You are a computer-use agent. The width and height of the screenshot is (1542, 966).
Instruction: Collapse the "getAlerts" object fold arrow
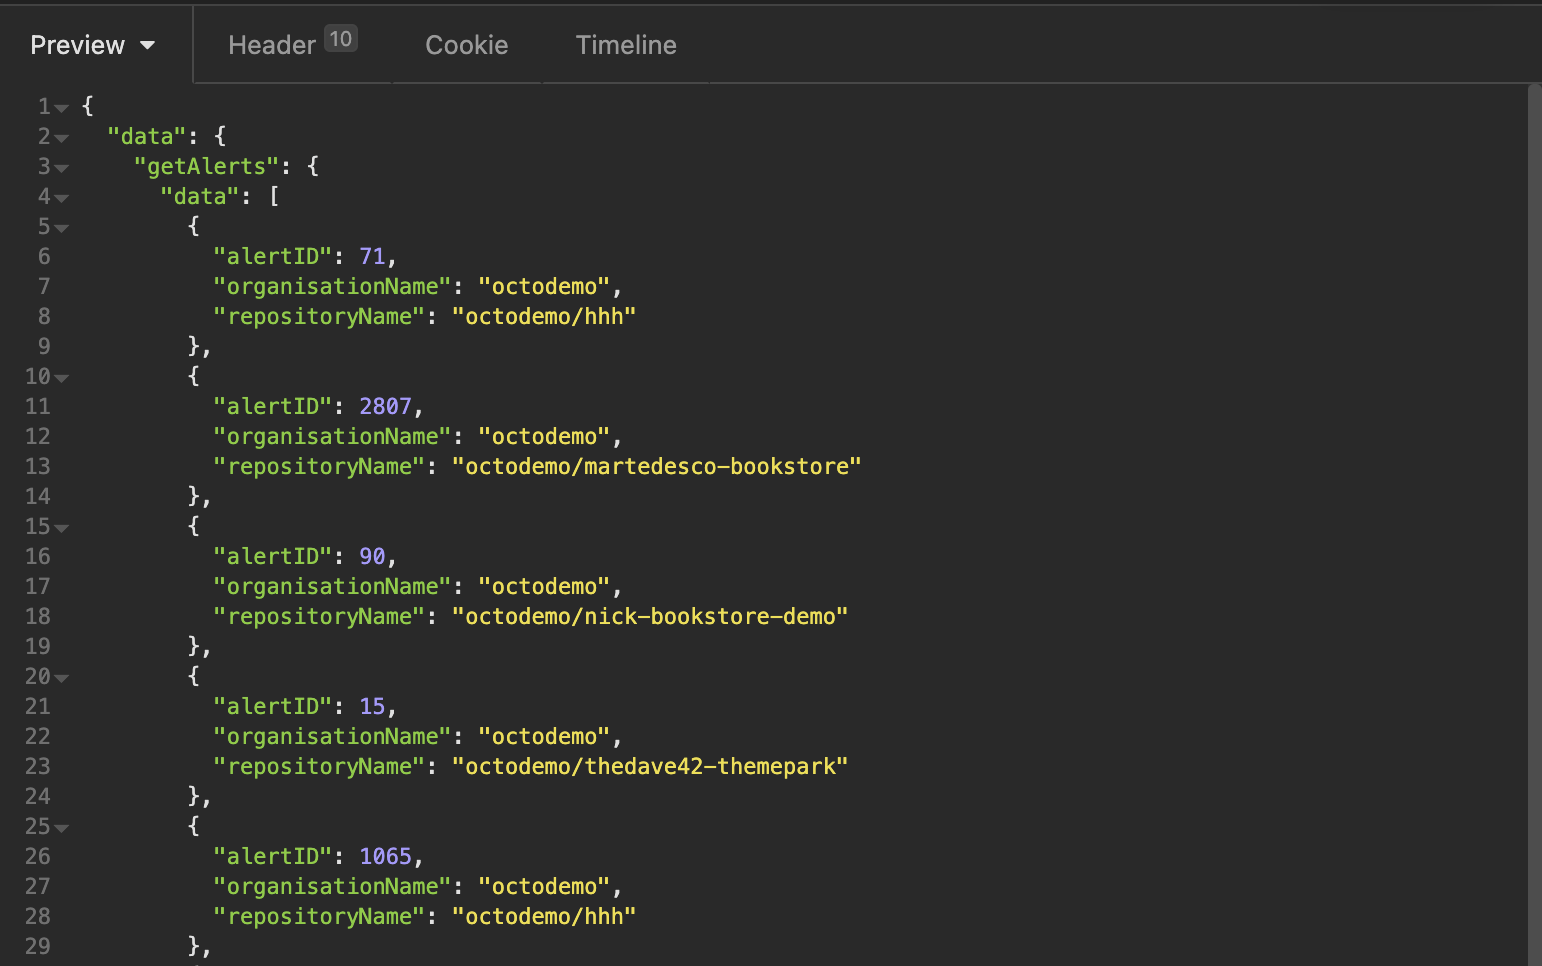coord(62,168)
